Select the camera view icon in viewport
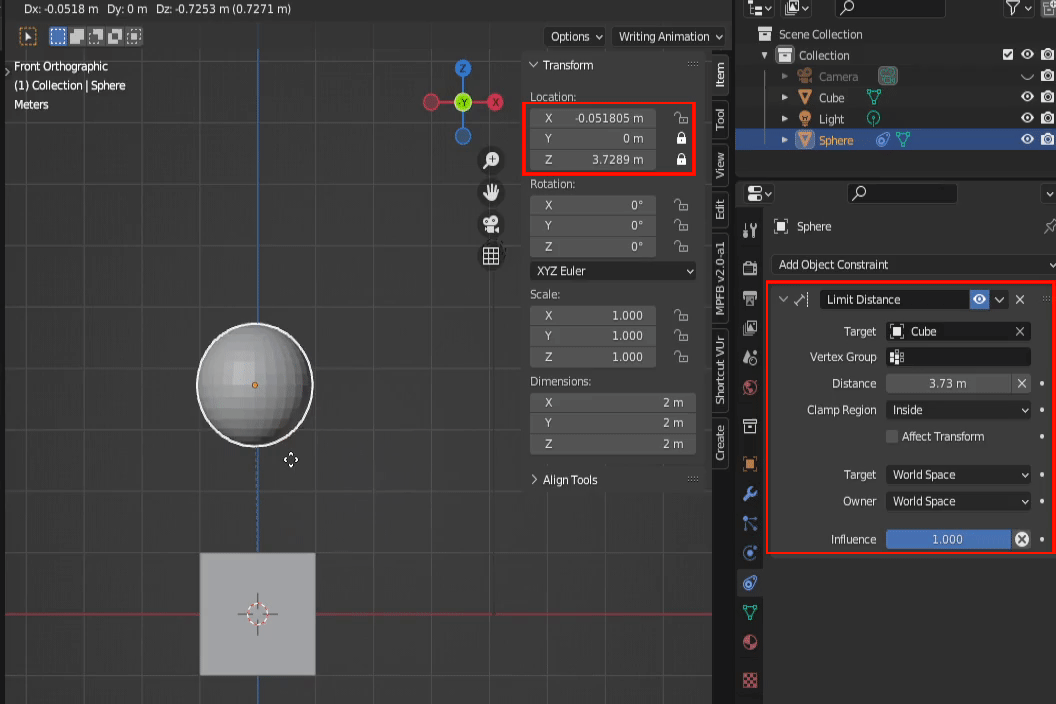This screenshot has width=1056, height=704. tap(490, 224)
